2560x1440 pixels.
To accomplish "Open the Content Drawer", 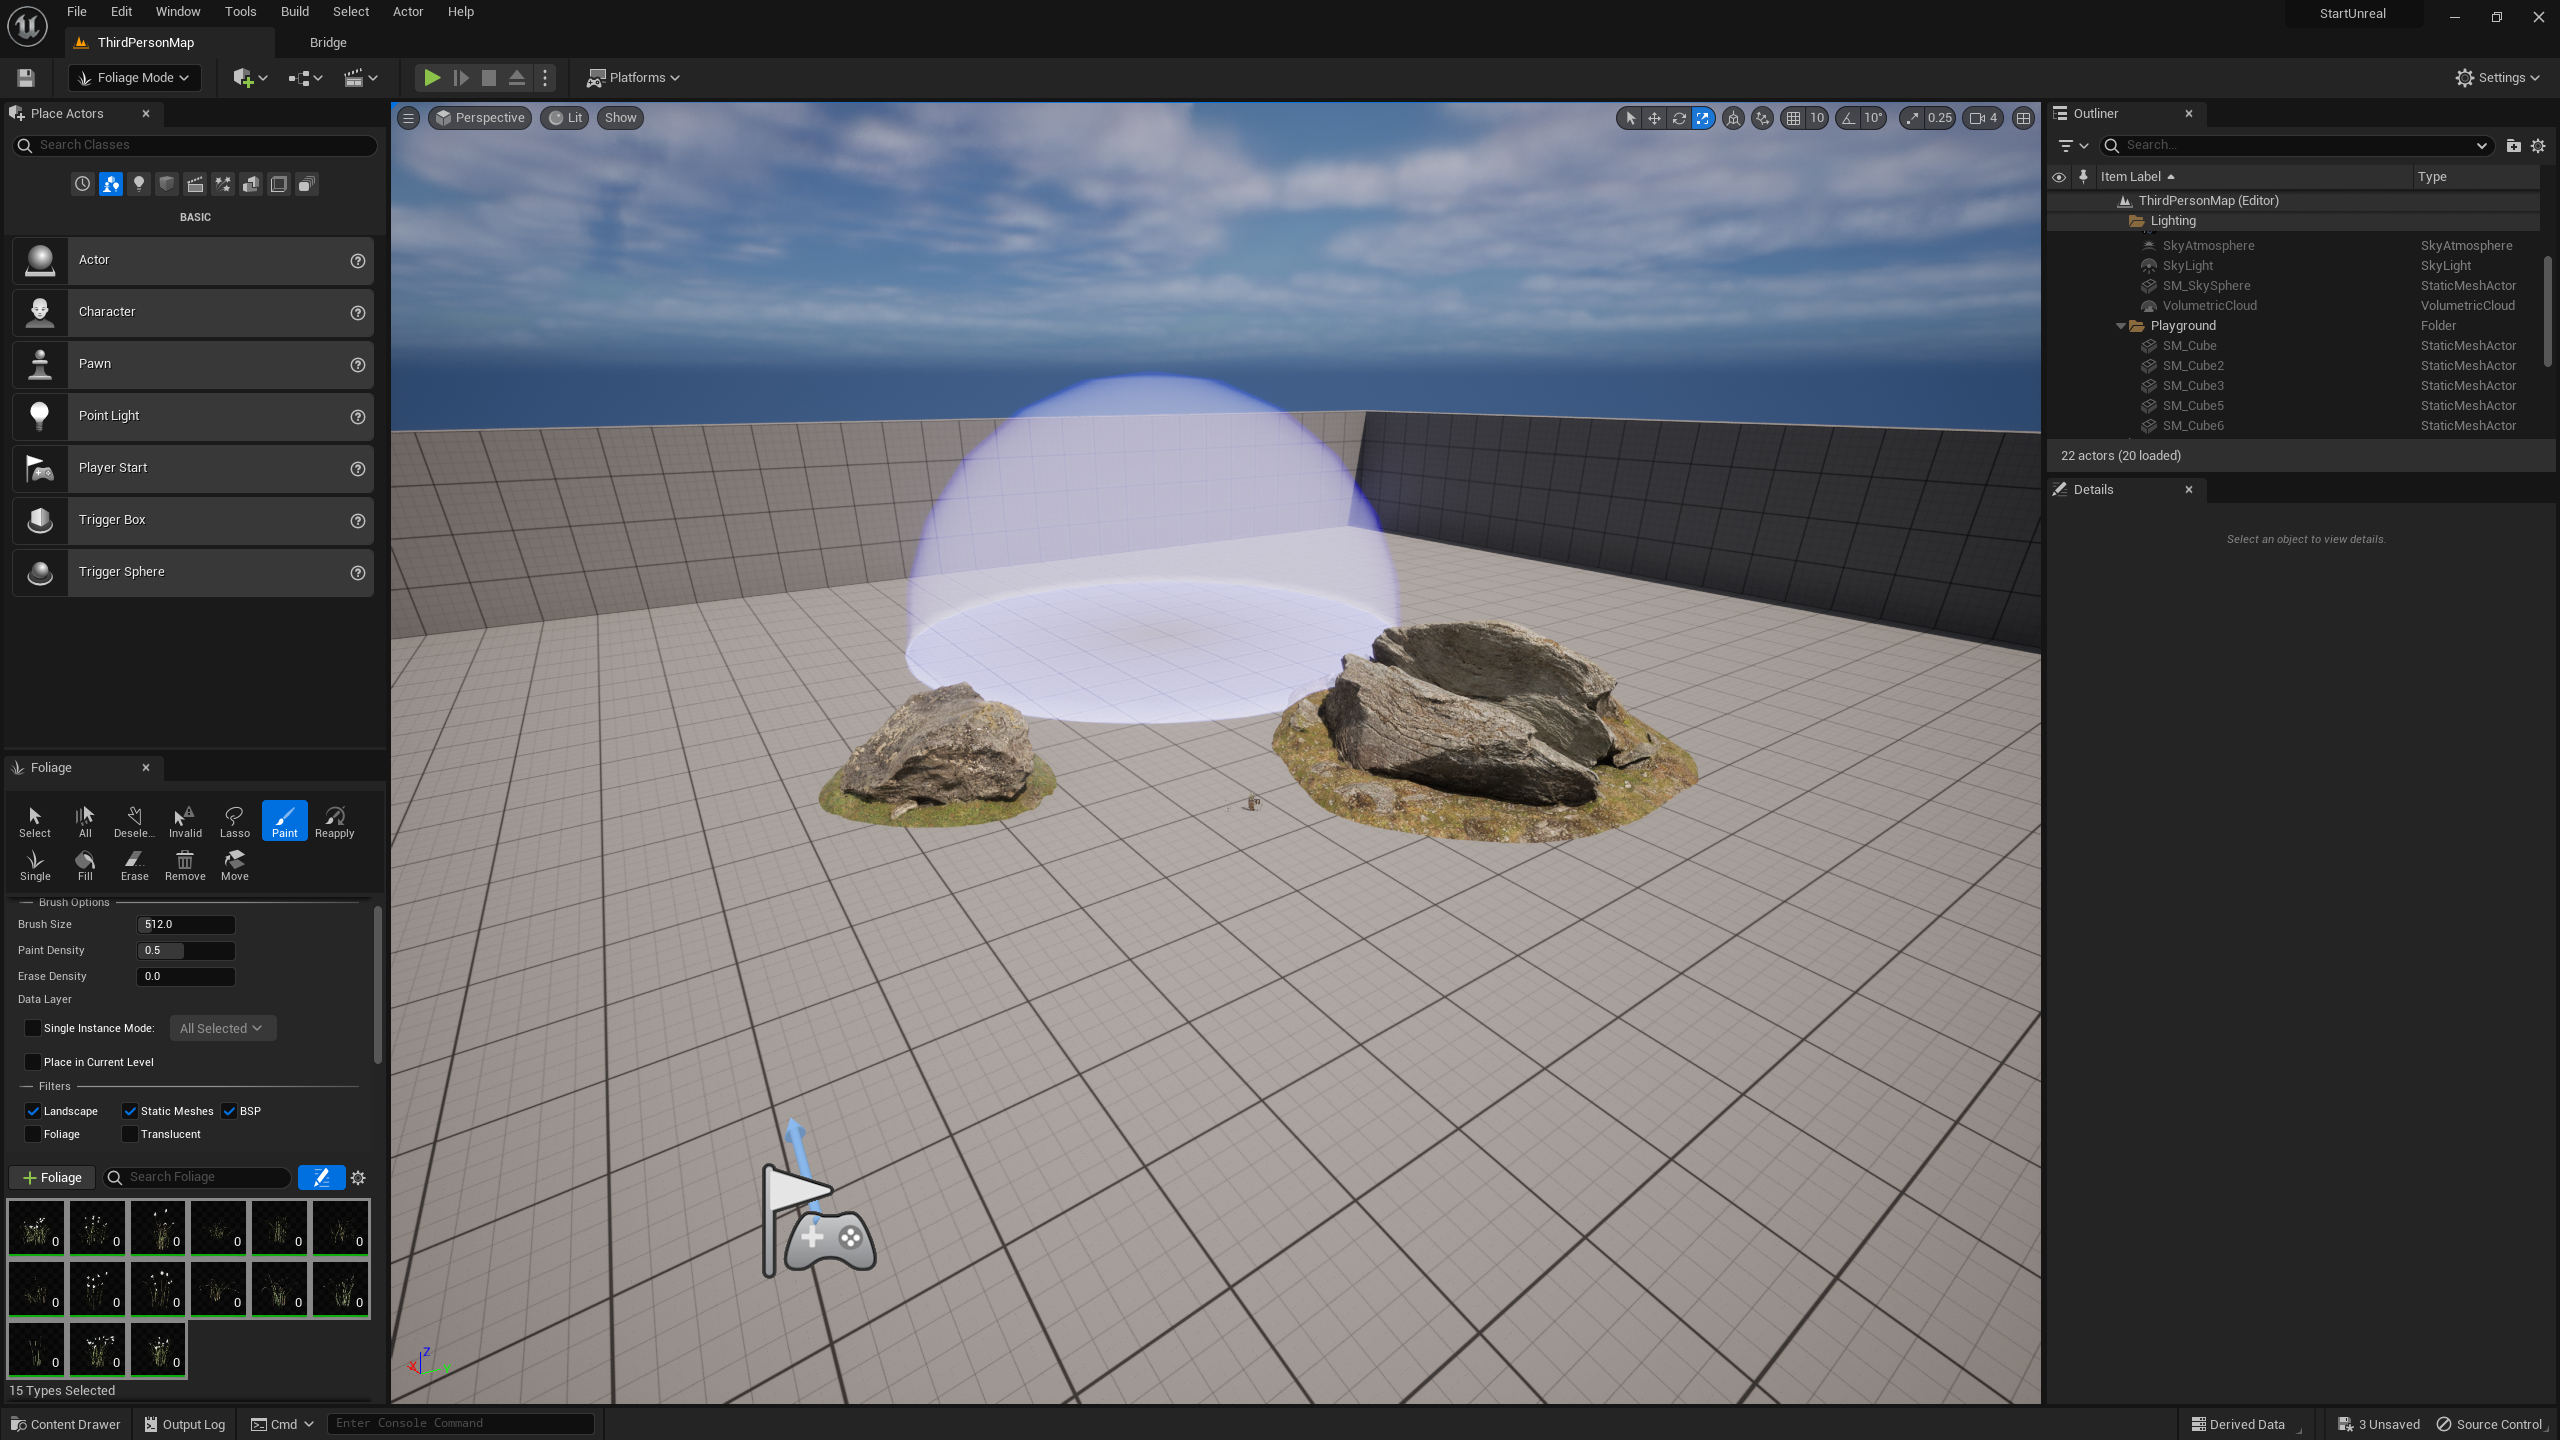I will [66, 1424].
